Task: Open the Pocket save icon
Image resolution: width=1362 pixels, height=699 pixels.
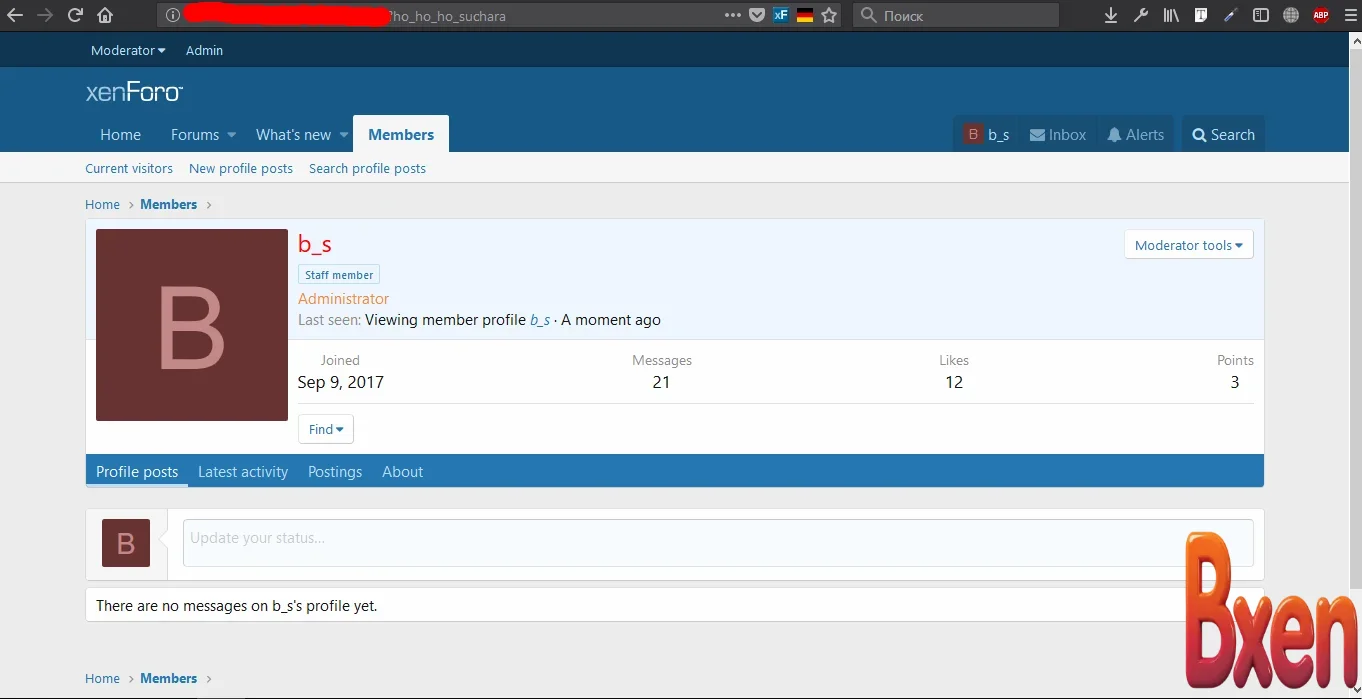Action: coord(757,15)
